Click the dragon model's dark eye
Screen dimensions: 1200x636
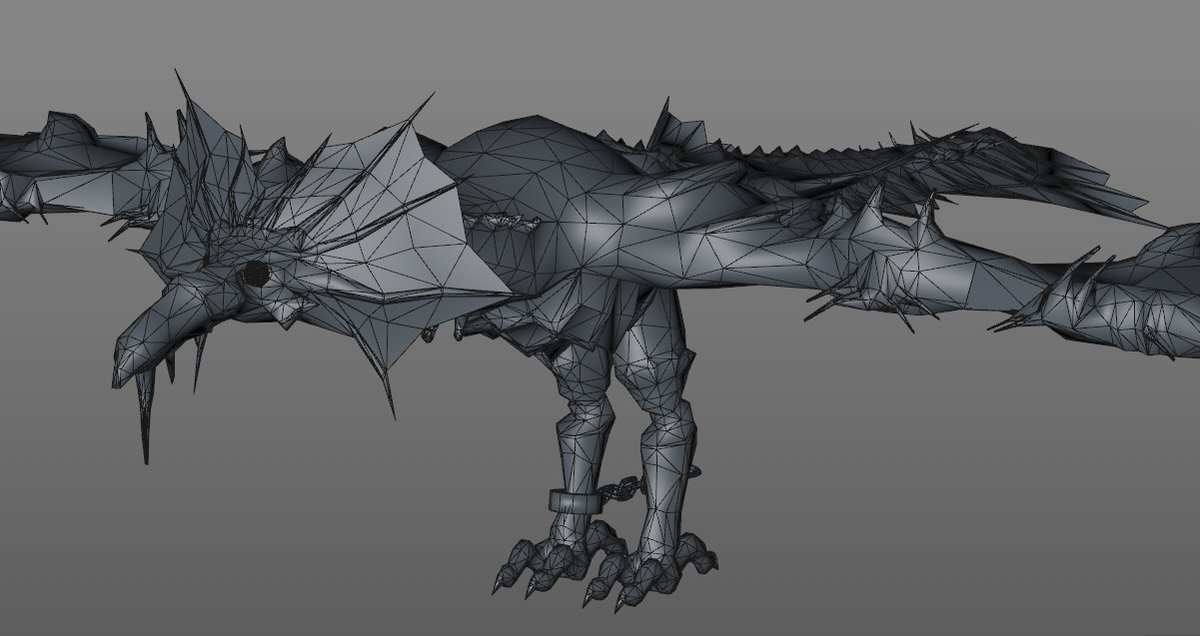pyautogui.click(x=257, y=273)
